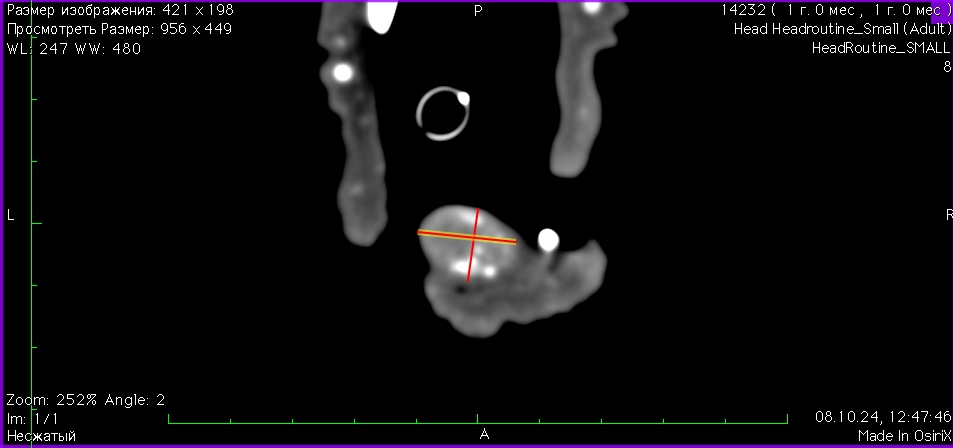Click the A orientation marker at bottom
This screenshot has height=448, width=953.
pyautogui.click(x=484, y=435)
